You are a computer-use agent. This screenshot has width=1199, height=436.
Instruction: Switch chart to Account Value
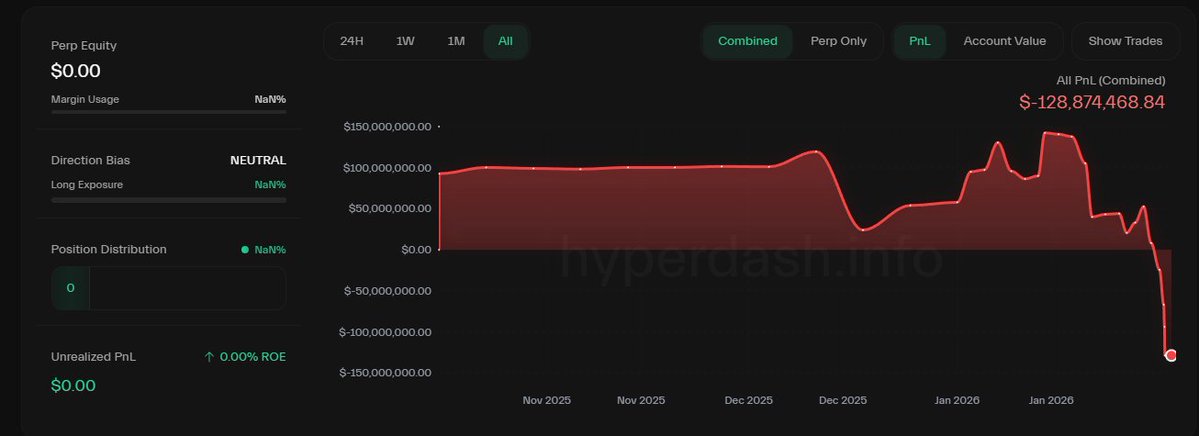coord(1005,41)
